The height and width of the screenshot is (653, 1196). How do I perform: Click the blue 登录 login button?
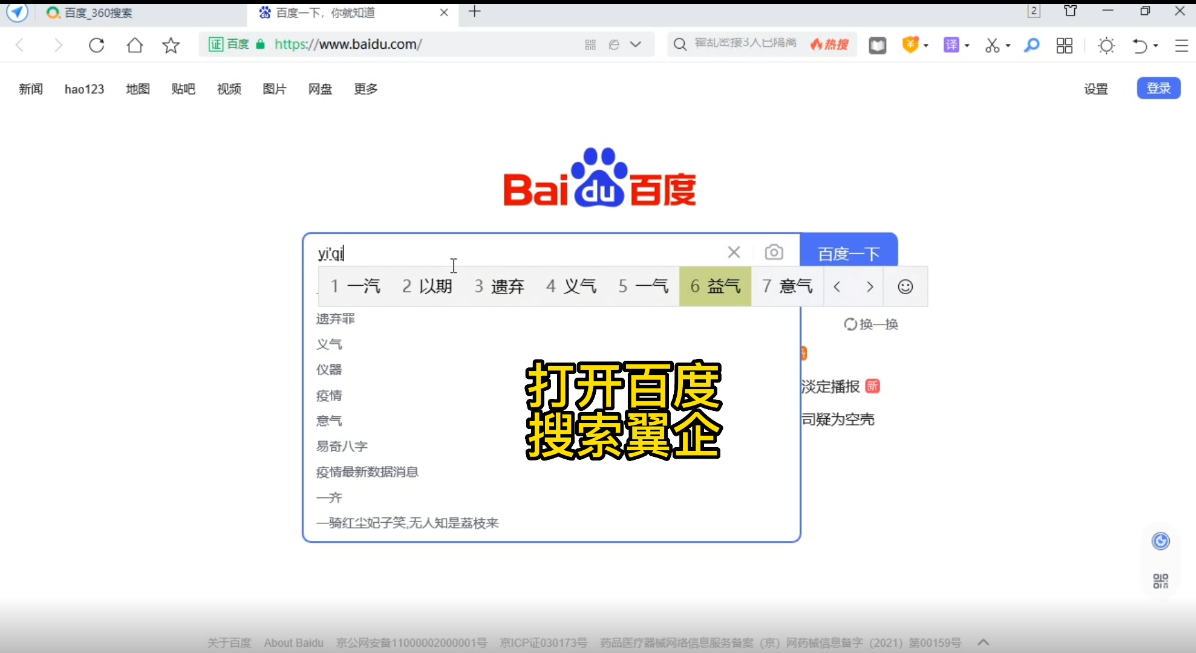pos(1159,88)
